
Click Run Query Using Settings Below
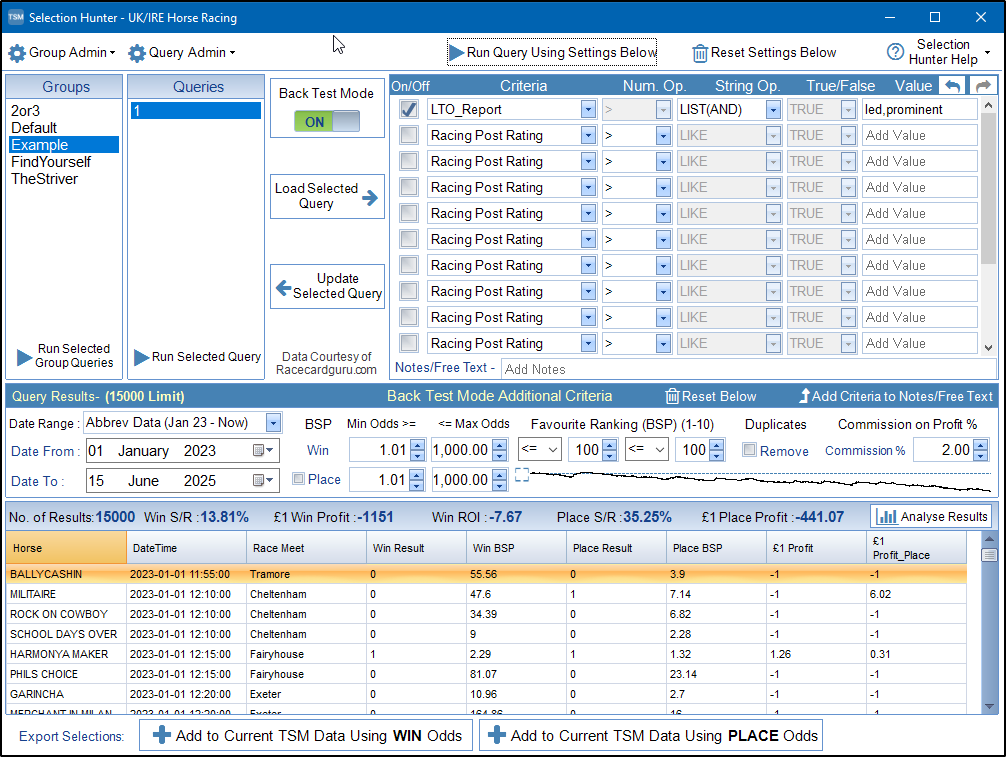552,52
